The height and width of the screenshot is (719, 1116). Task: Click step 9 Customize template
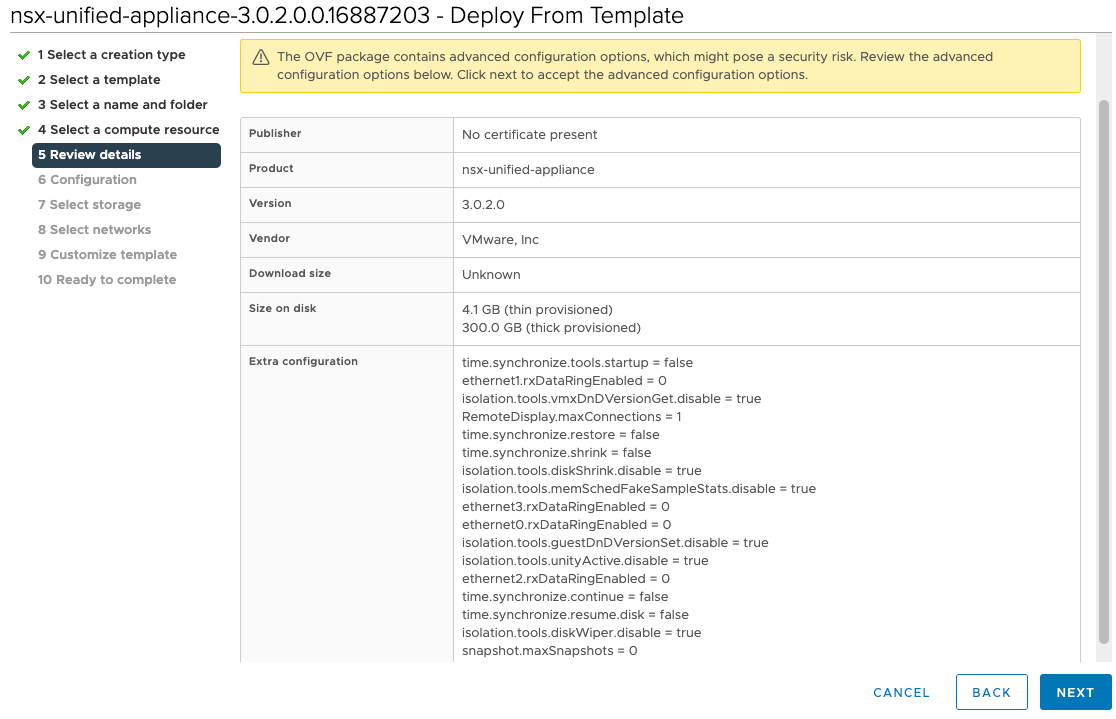tap(107, 255)
